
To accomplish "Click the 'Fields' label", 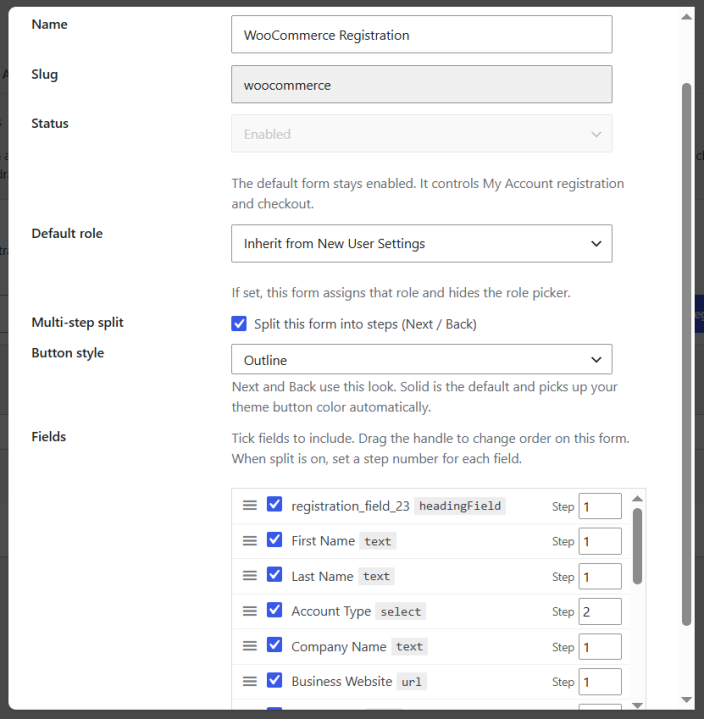I will coord(49,437).
